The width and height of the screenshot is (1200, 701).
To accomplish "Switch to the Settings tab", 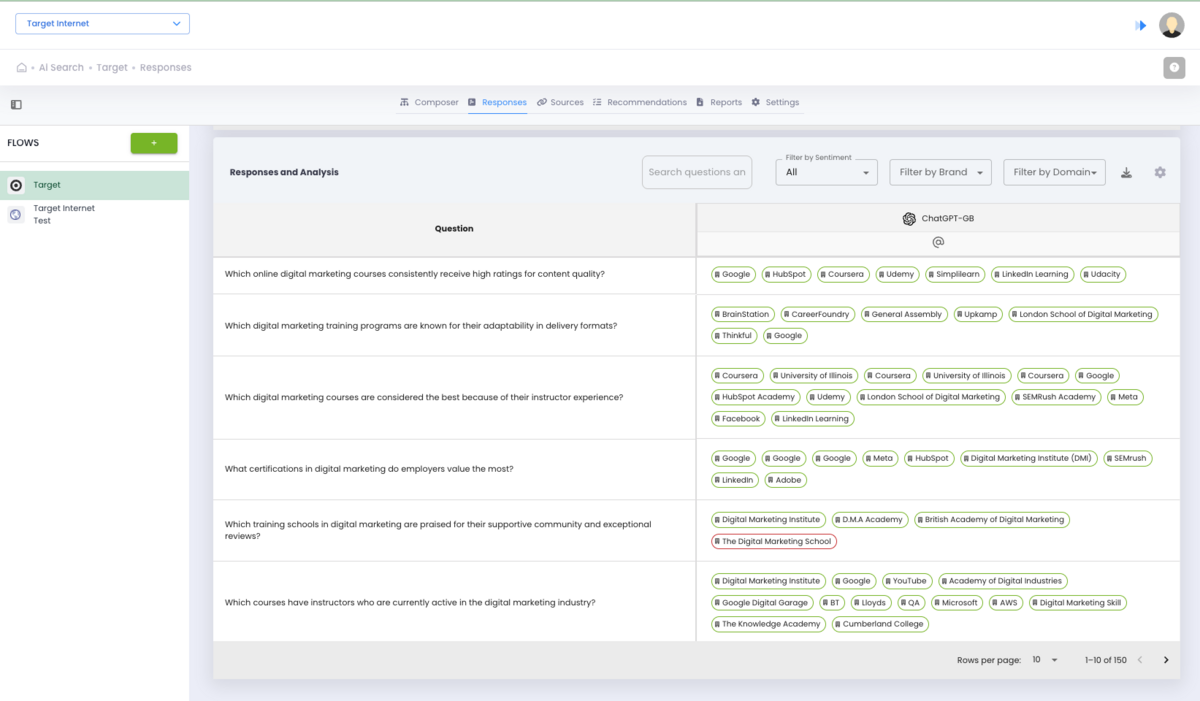I will pyautogui.click(x=775, y=102).
